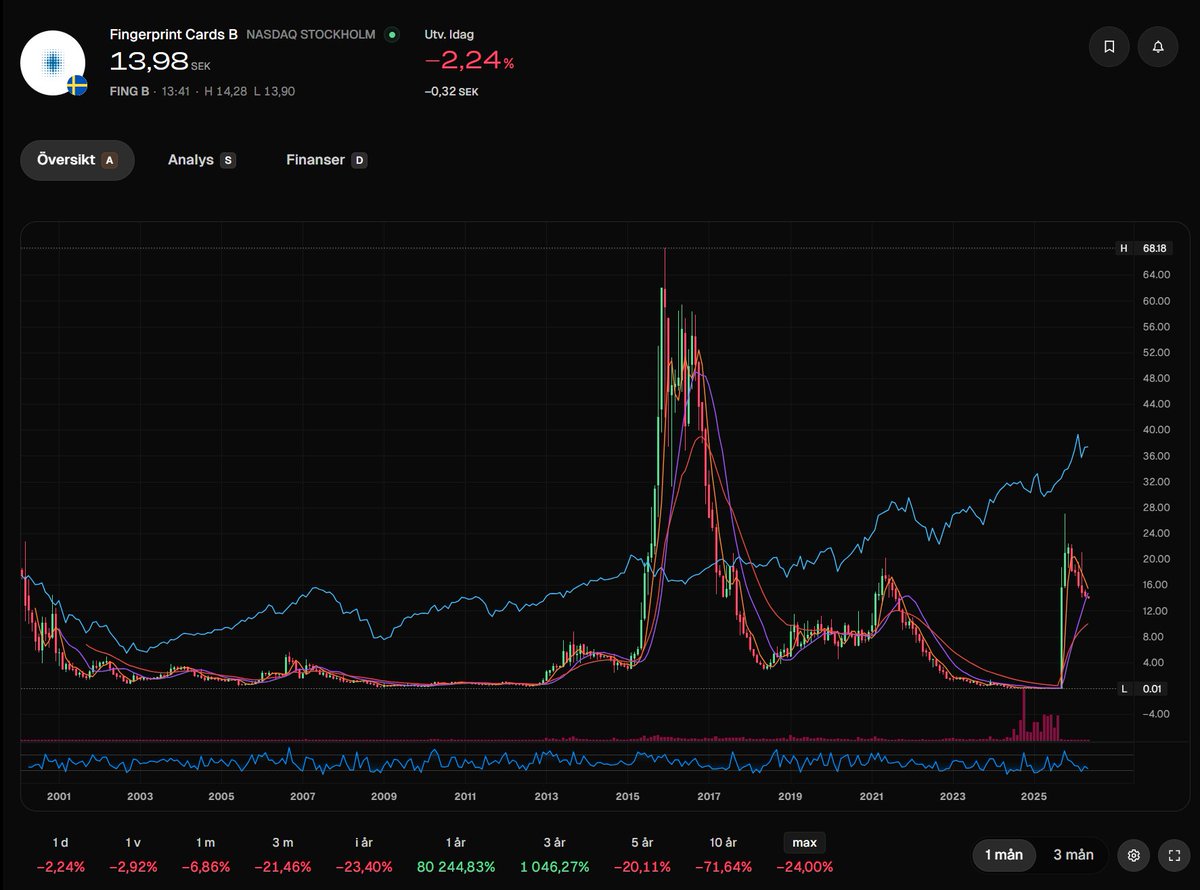The height and width of the screenshot is (890, 1200).
Task: Click the Fingerprint Cards B title
Action: 174,34
